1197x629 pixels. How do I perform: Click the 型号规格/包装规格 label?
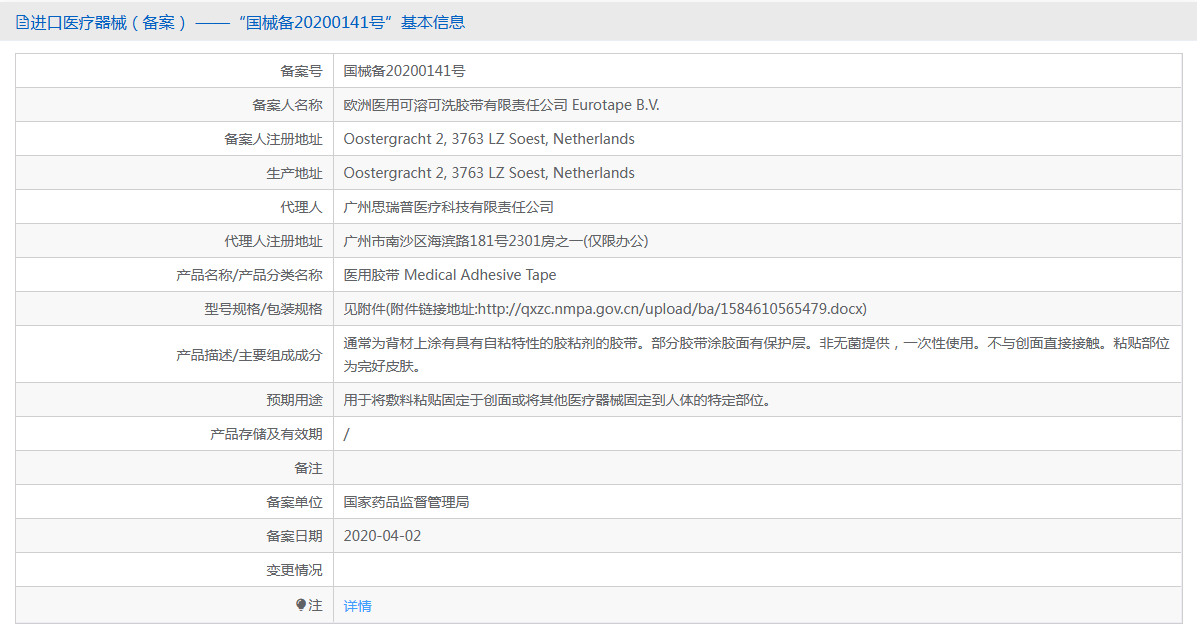[x=263, y=309]
